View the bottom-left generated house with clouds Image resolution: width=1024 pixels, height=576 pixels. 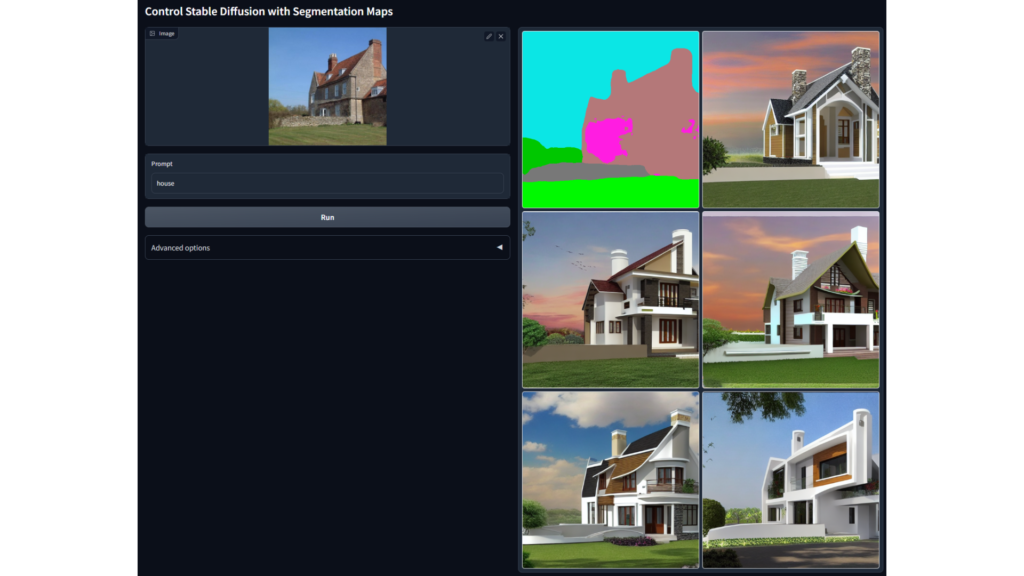[610, 480]
